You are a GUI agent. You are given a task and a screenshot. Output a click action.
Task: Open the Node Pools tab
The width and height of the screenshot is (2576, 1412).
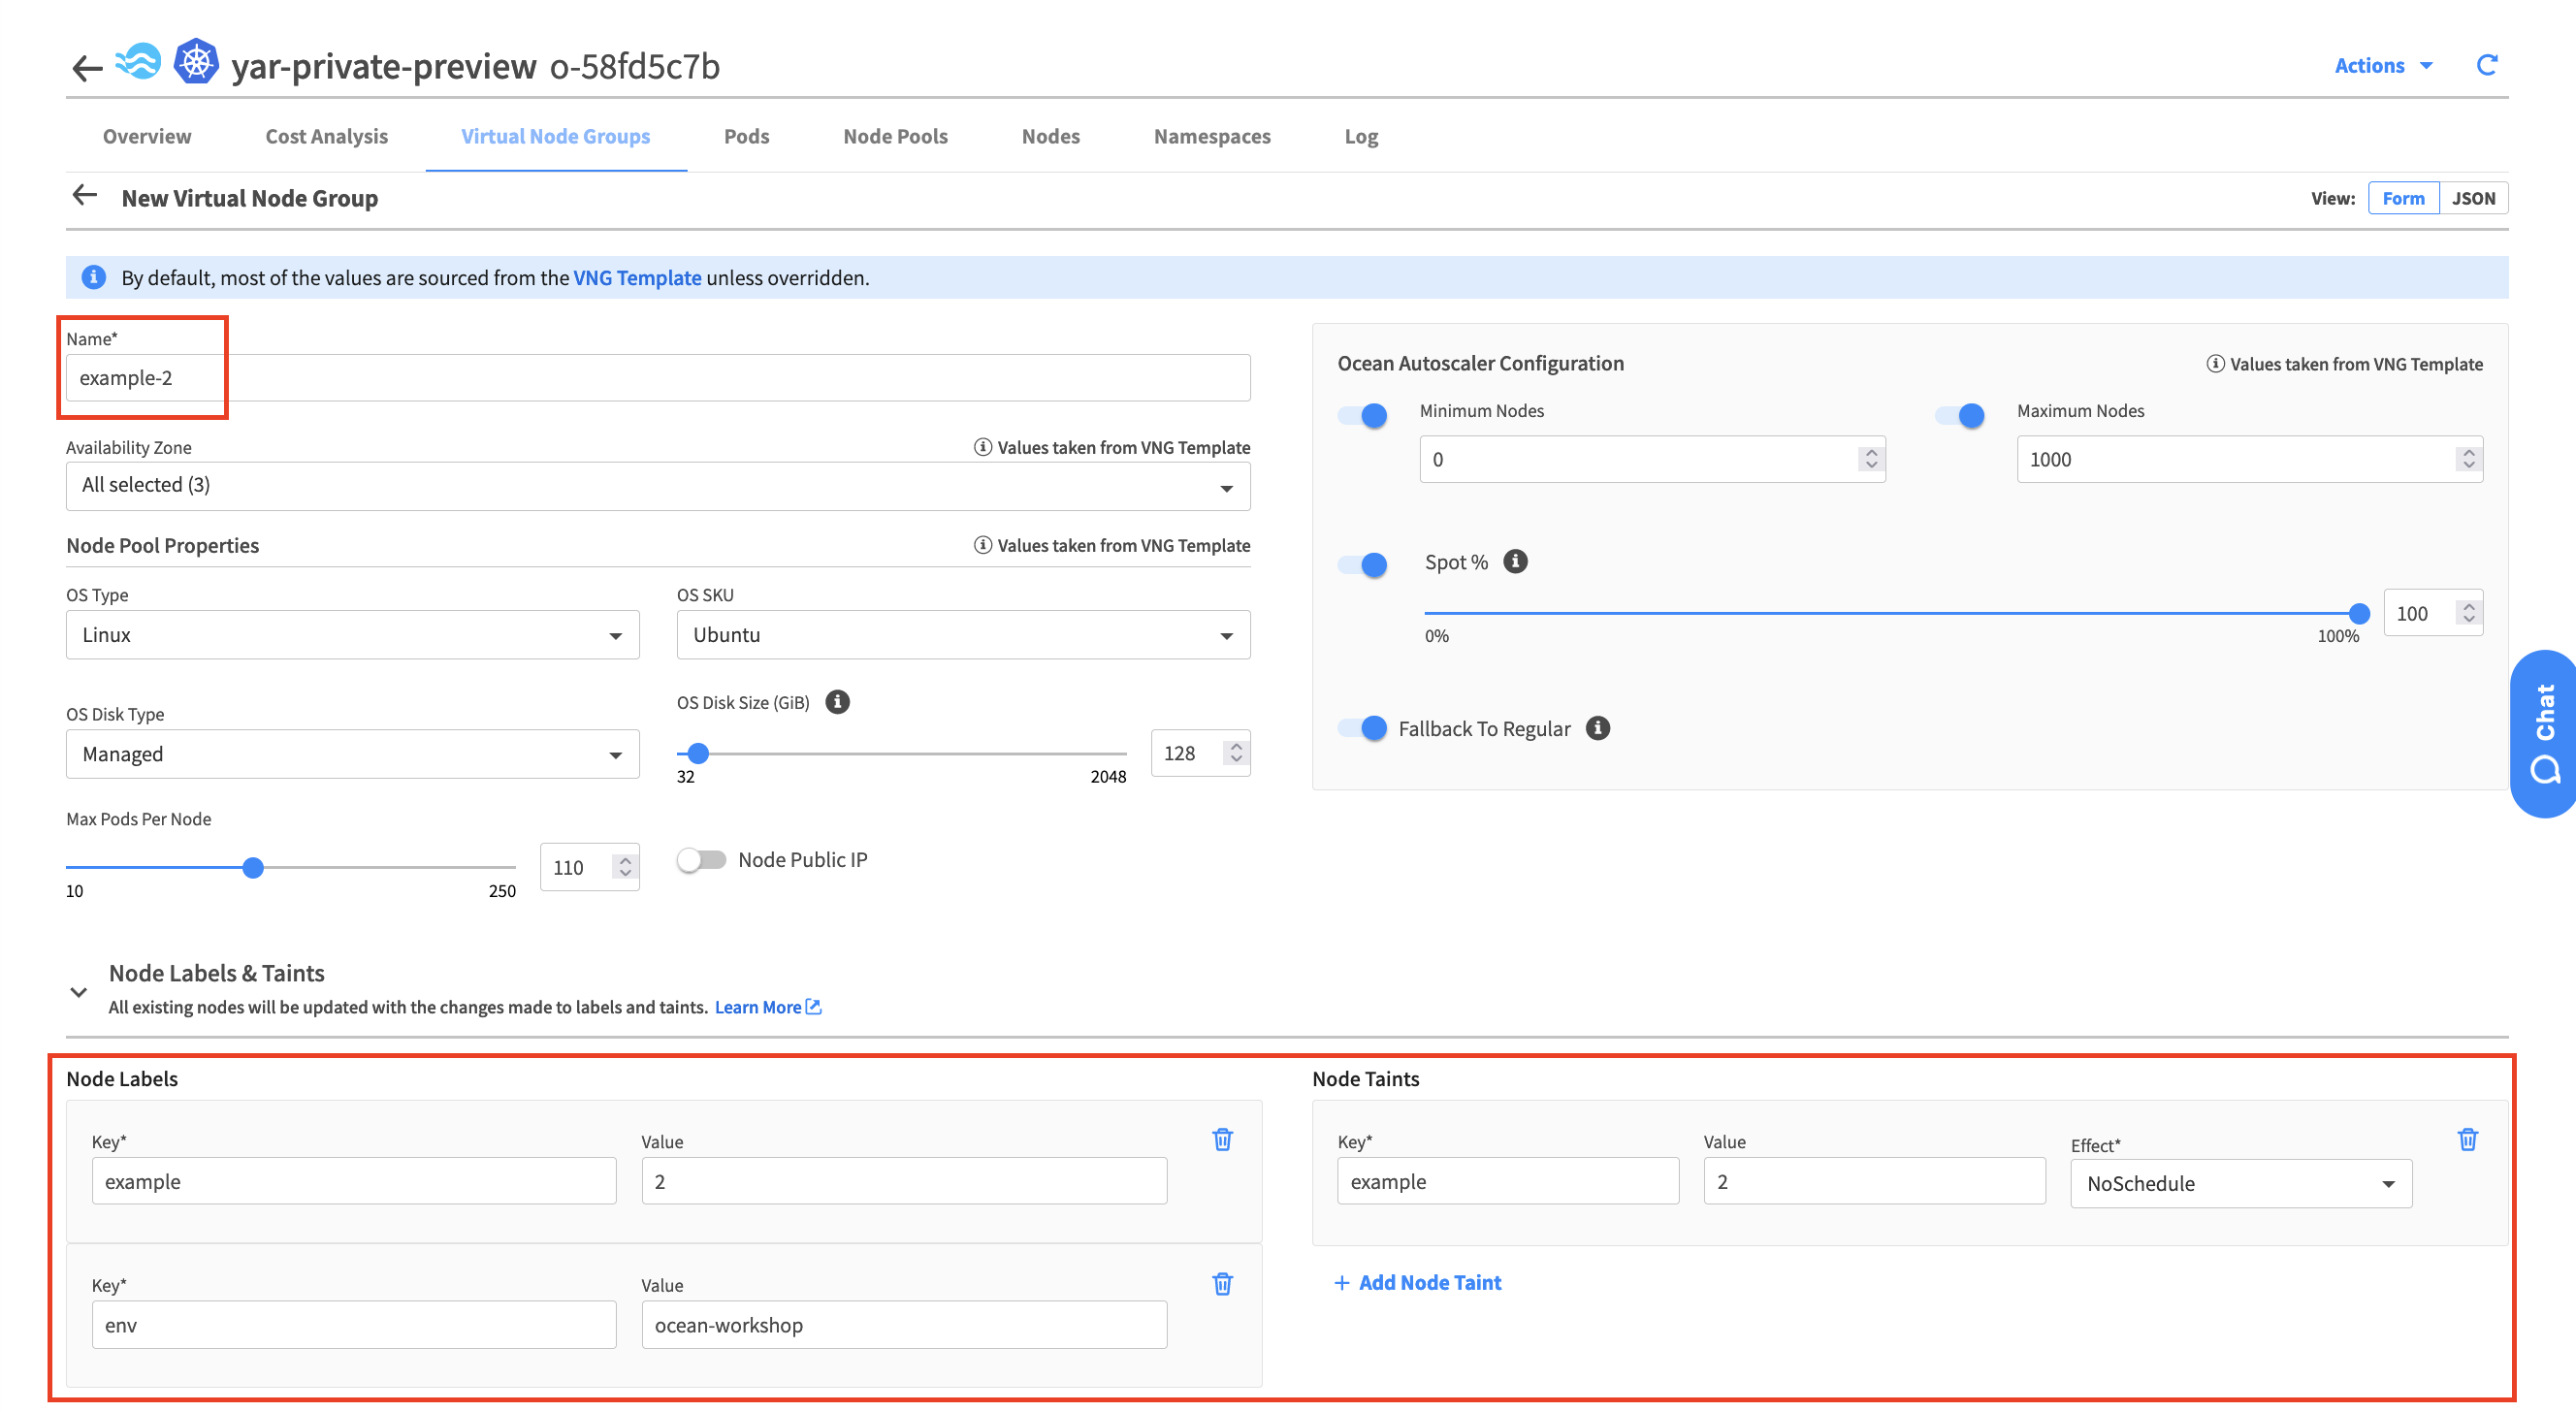click(895, 136)
